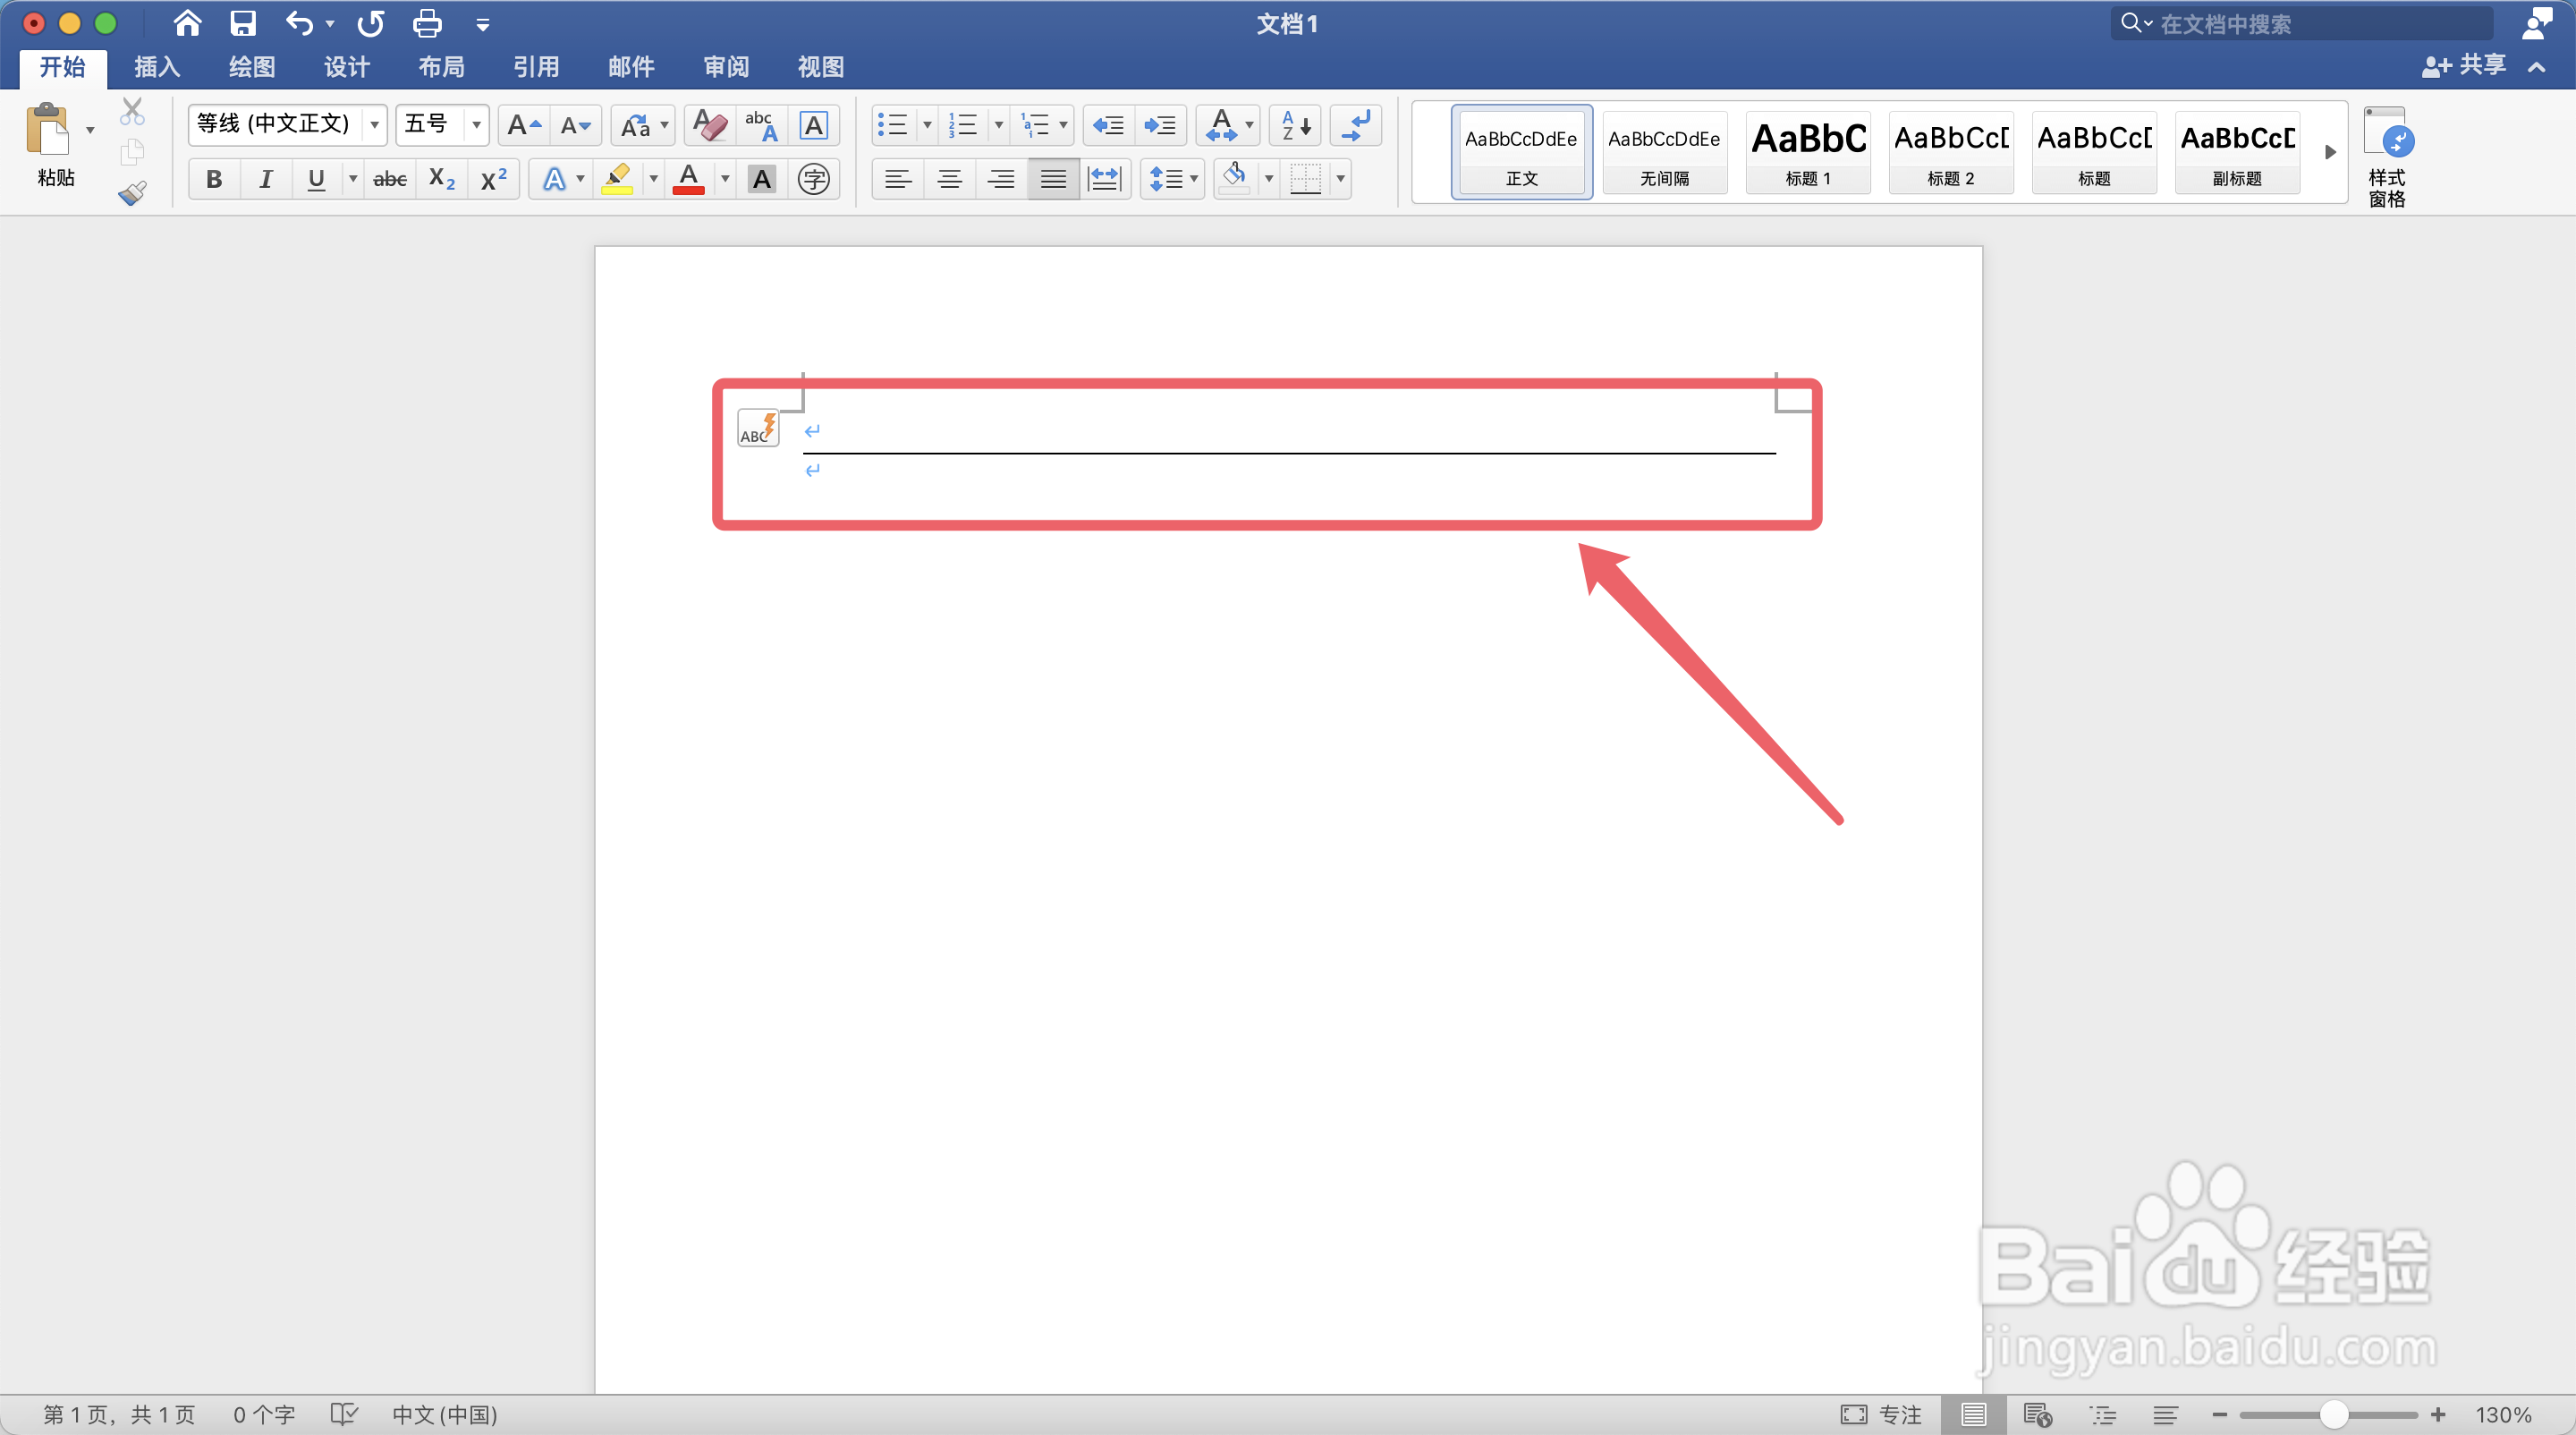2576x1435 pixels.
Task: Toggle strikethrough abc formatting
Action: coord(390,179)
